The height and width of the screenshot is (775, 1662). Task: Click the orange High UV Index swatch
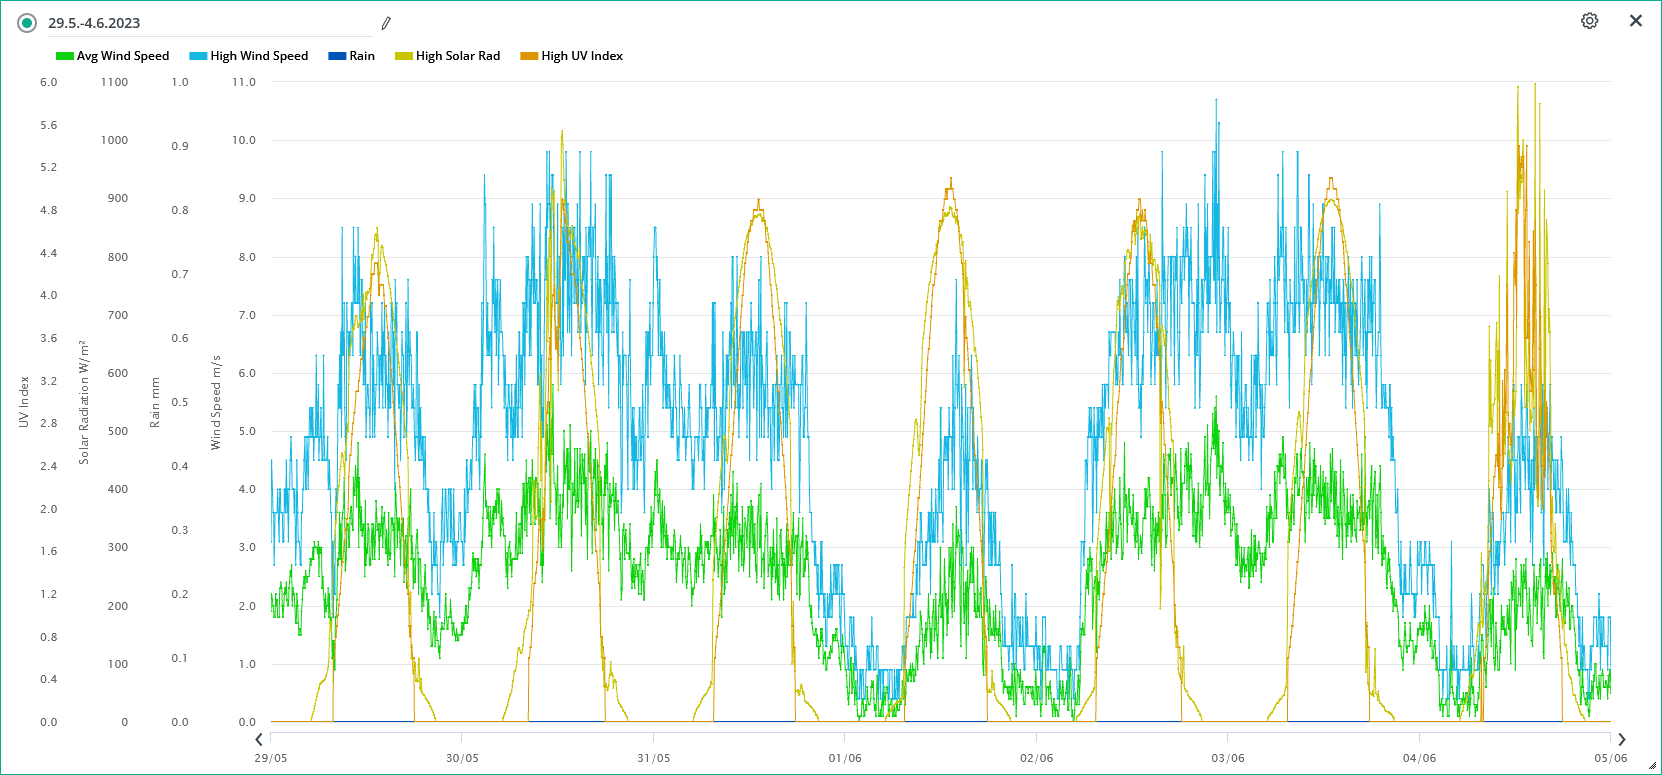coord(529,56)
